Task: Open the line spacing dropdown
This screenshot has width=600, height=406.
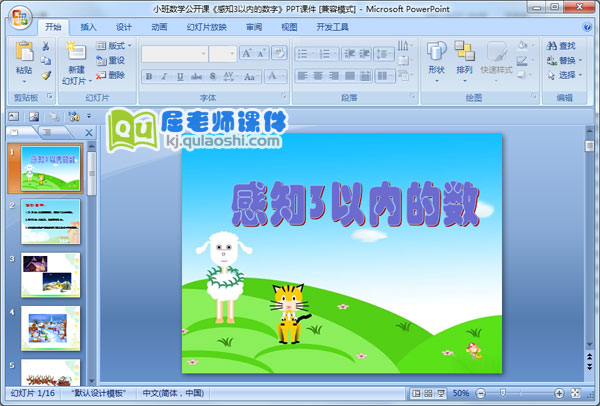Action: pyautogui.click(x=384, y=54)
